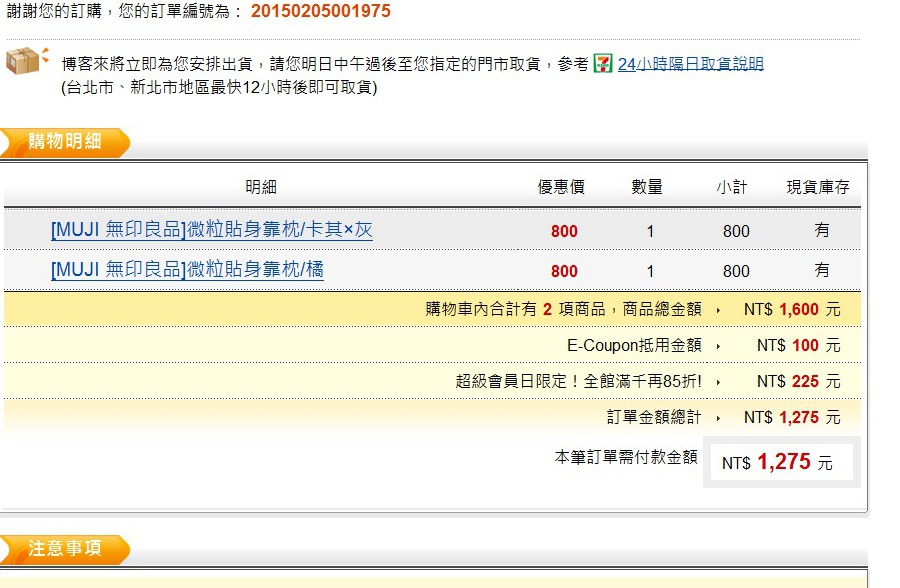
Task: Click the 訂單金額總計 label
Action: coord(654,417)
